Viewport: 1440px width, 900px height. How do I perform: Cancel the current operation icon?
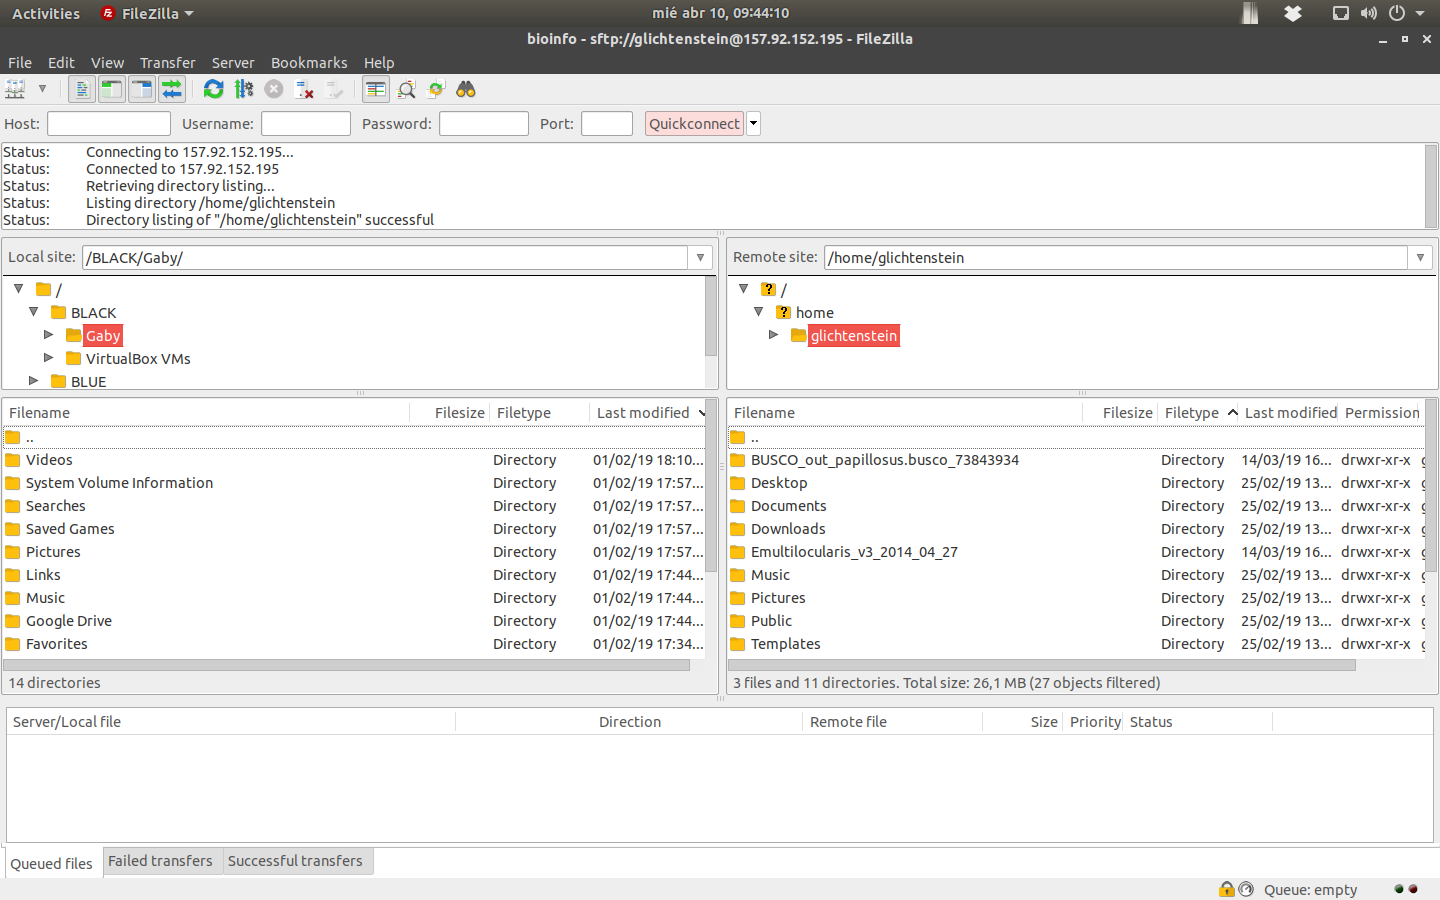coord(274,89)
